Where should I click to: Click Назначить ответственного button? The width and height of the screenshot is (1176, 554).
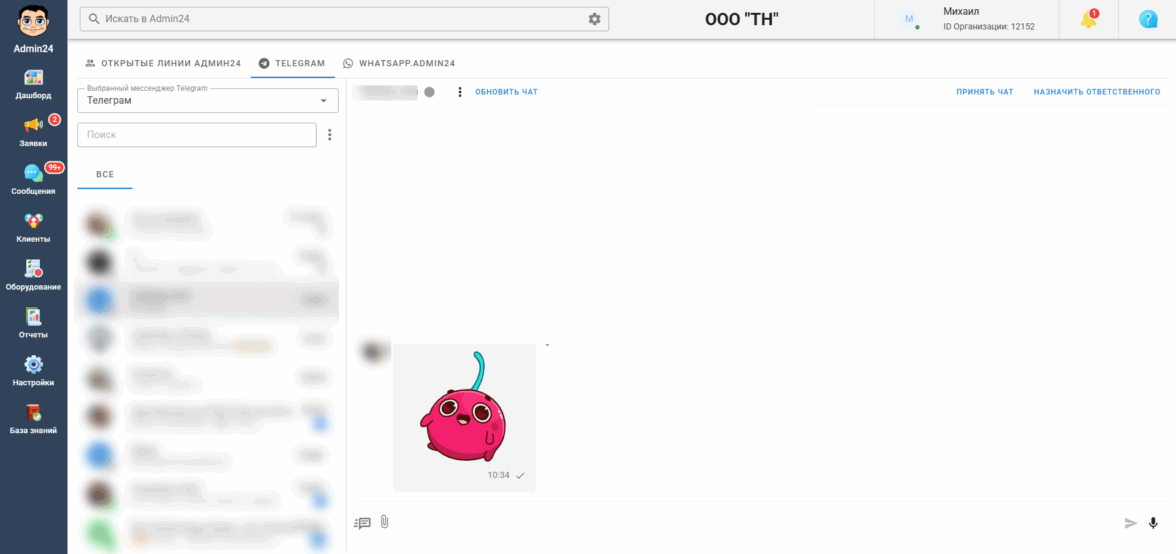pos(1097,92)
